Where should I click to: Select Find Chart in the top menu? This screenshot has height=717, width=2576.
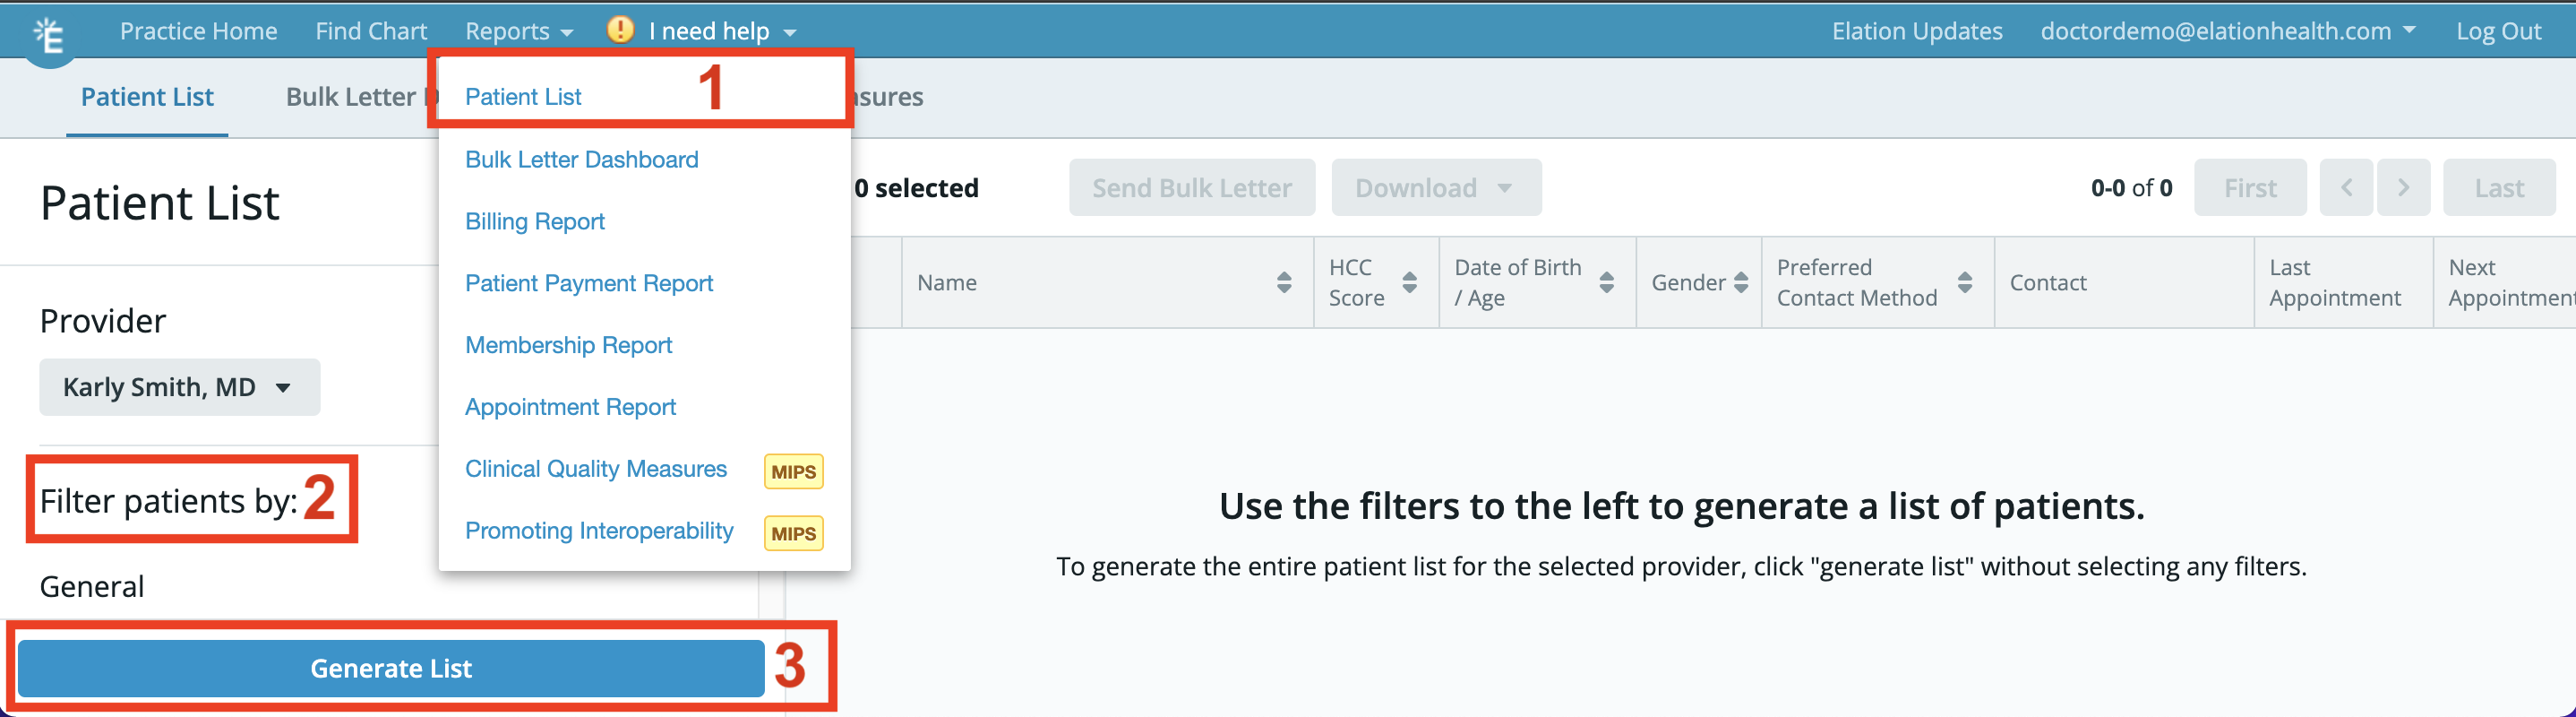point(371,30)
